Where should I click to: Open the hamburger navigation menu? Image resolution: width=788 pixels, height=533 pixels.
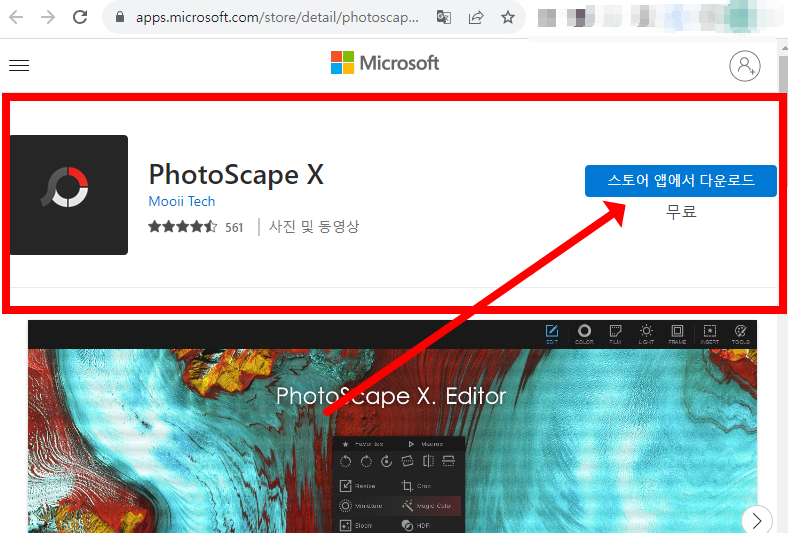(x=19, y=65)
